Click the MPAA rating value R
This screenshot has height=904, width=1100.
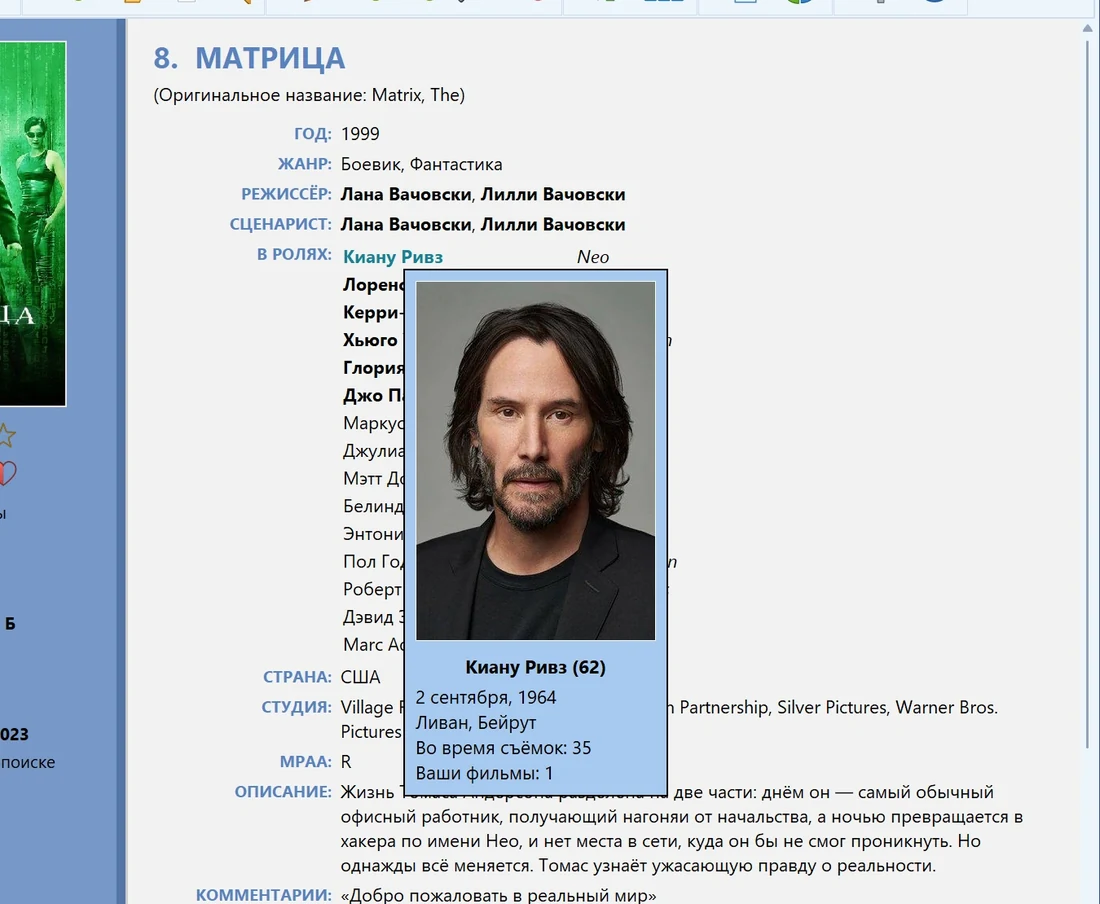click(346, 762)
